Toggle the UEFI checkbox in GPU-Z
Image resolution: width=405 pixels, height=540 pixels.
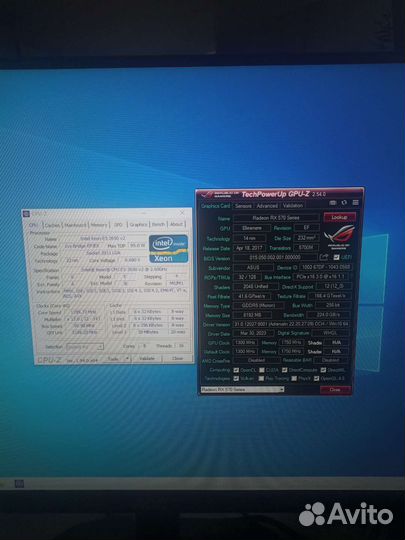[336, 257]
